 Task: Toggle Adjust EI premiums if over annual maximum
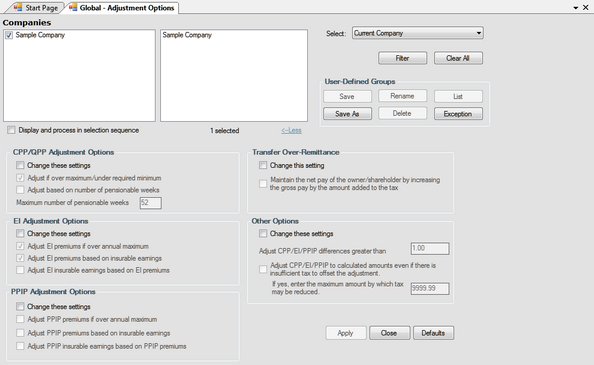tap(20, 246)
